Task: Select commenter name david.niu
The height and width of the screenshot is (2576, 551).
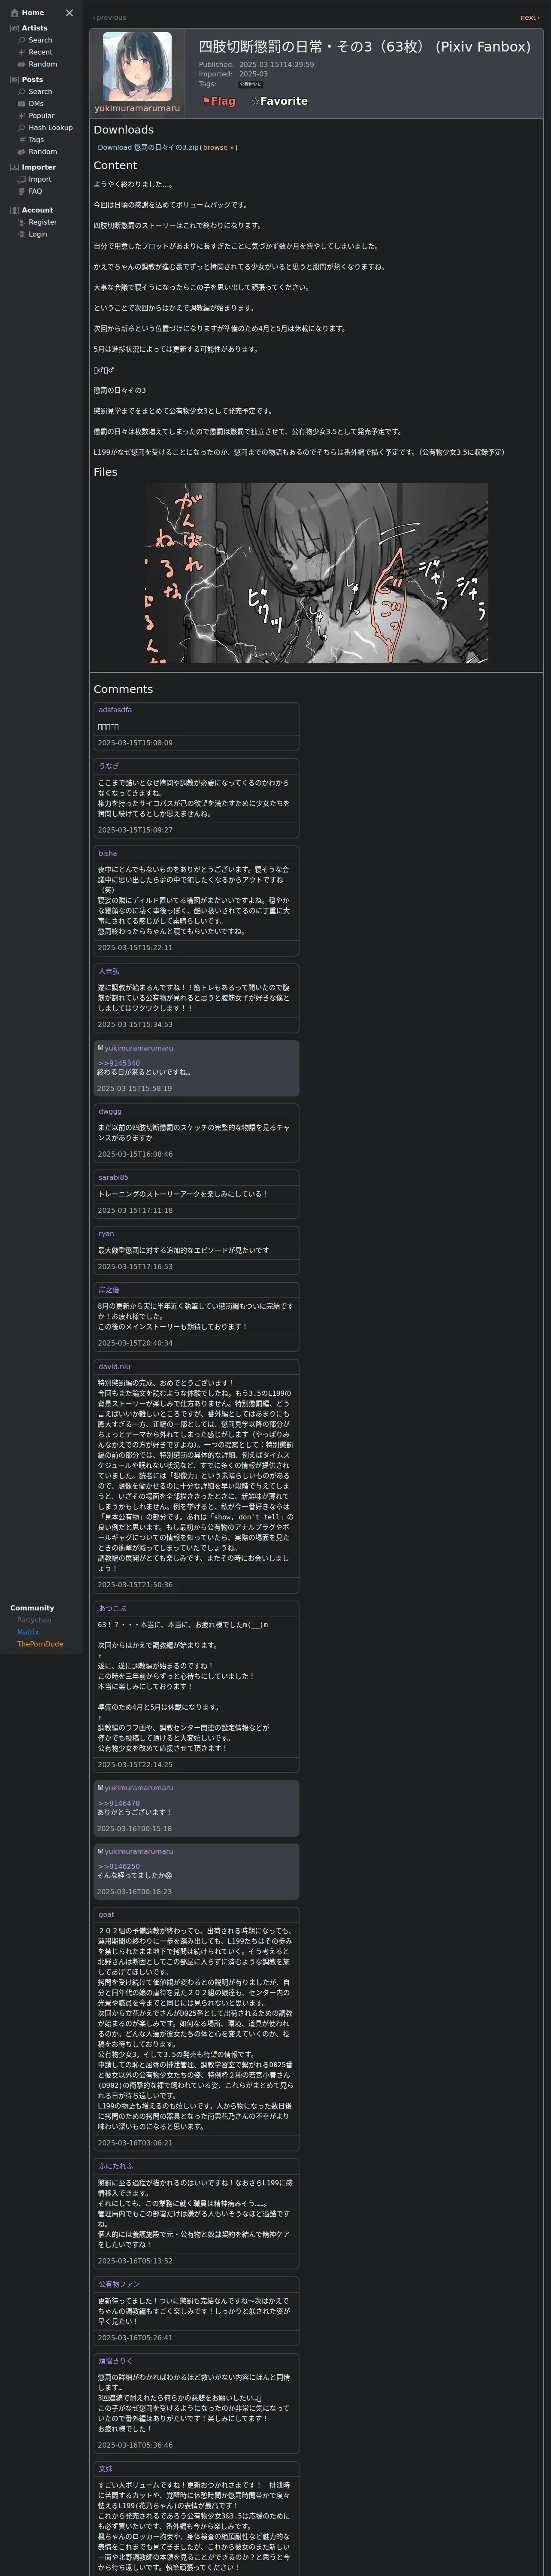Action: (x=114, y=1366)
